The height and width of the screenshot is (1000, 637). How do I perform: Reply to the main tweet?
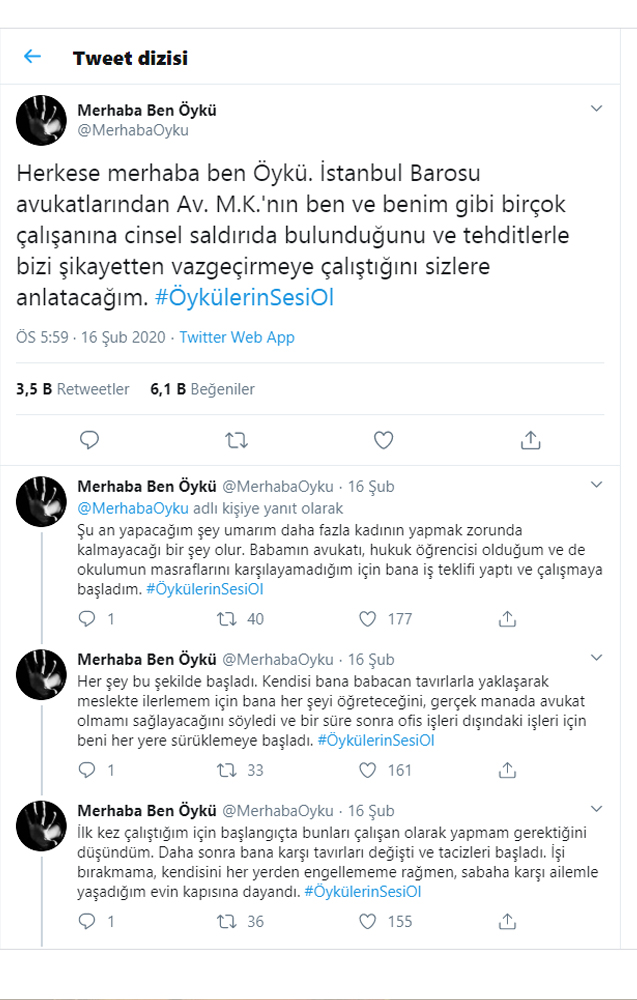(x=89, y=440)
